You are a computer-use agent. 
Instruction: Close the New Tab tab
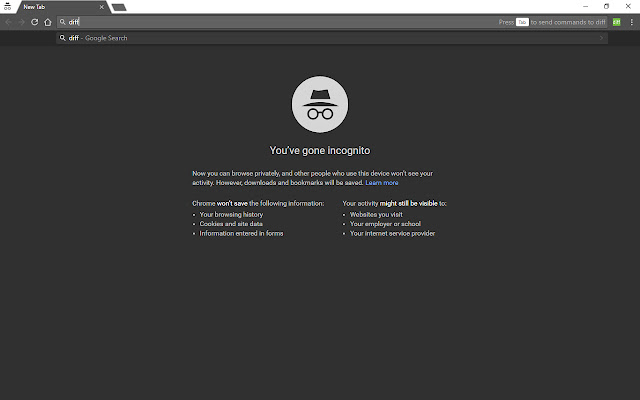(102, 7)
